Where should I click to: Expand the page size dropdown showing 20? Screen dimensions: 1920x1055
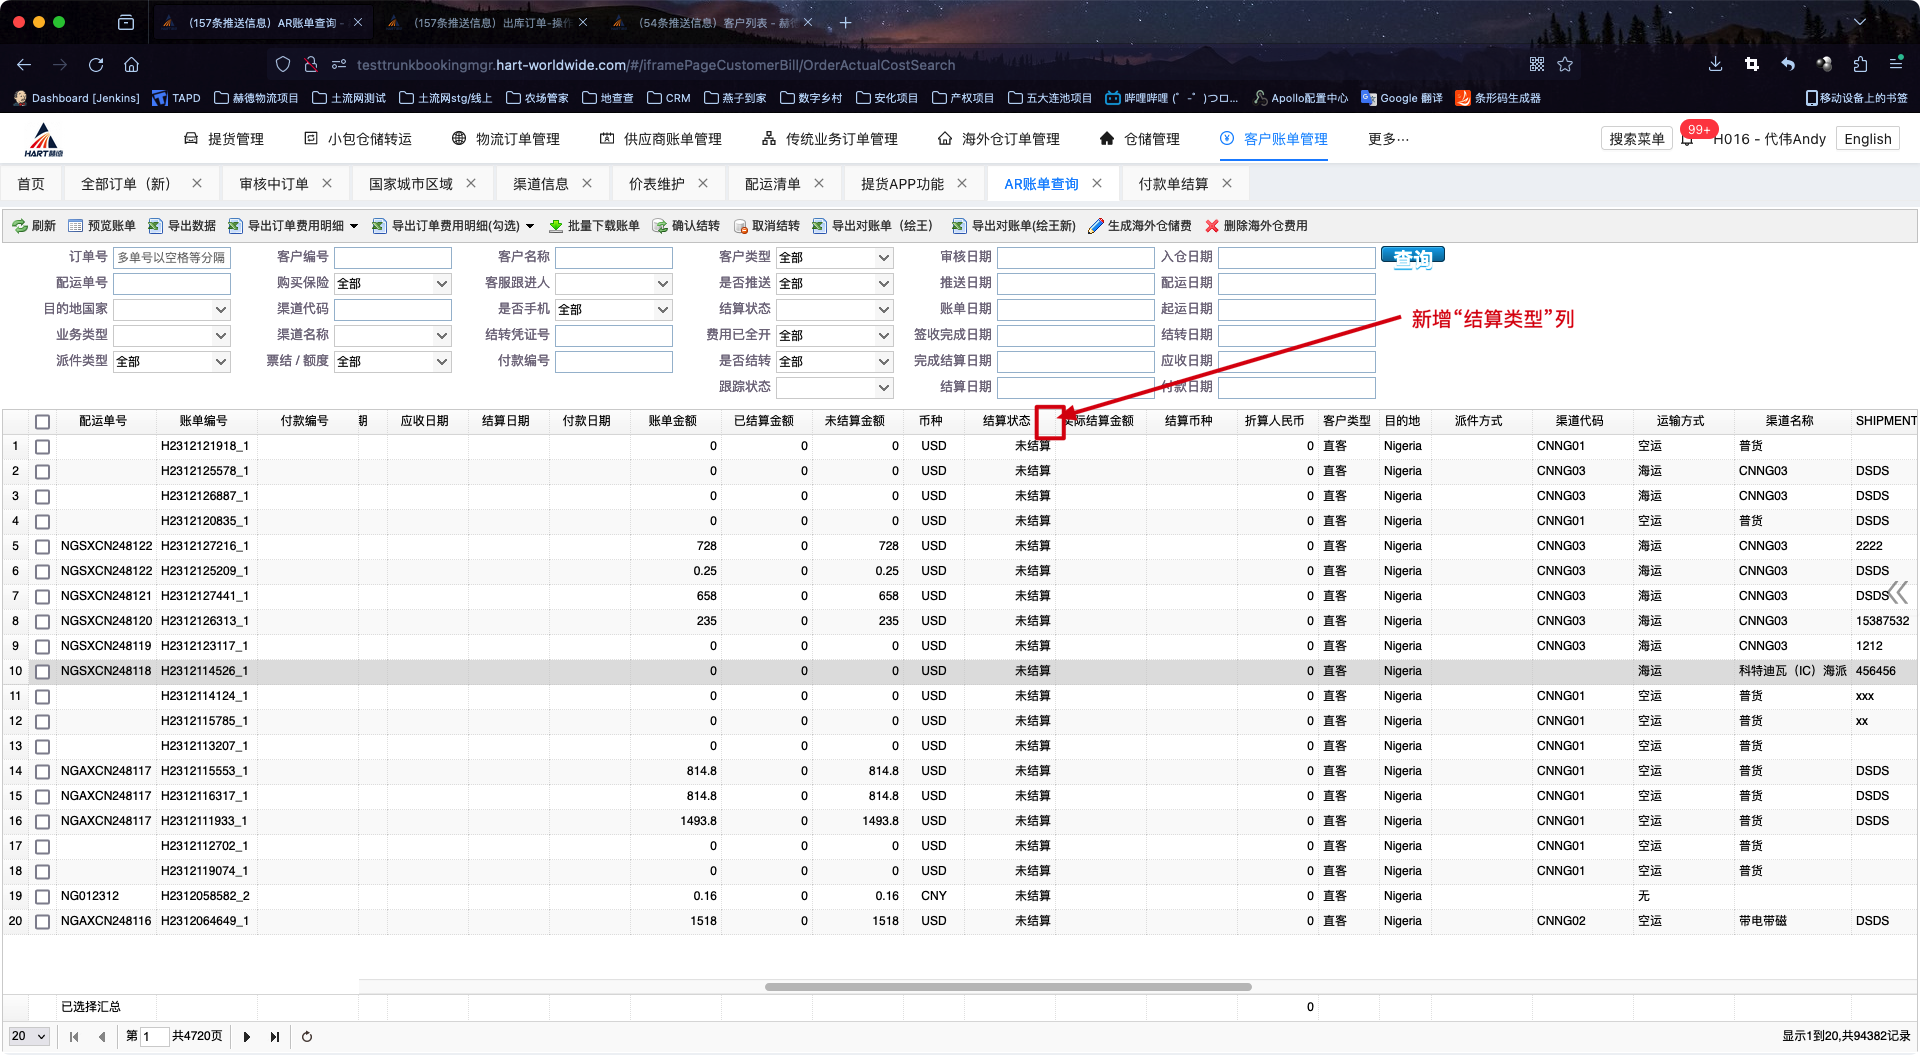[29, 1037]
